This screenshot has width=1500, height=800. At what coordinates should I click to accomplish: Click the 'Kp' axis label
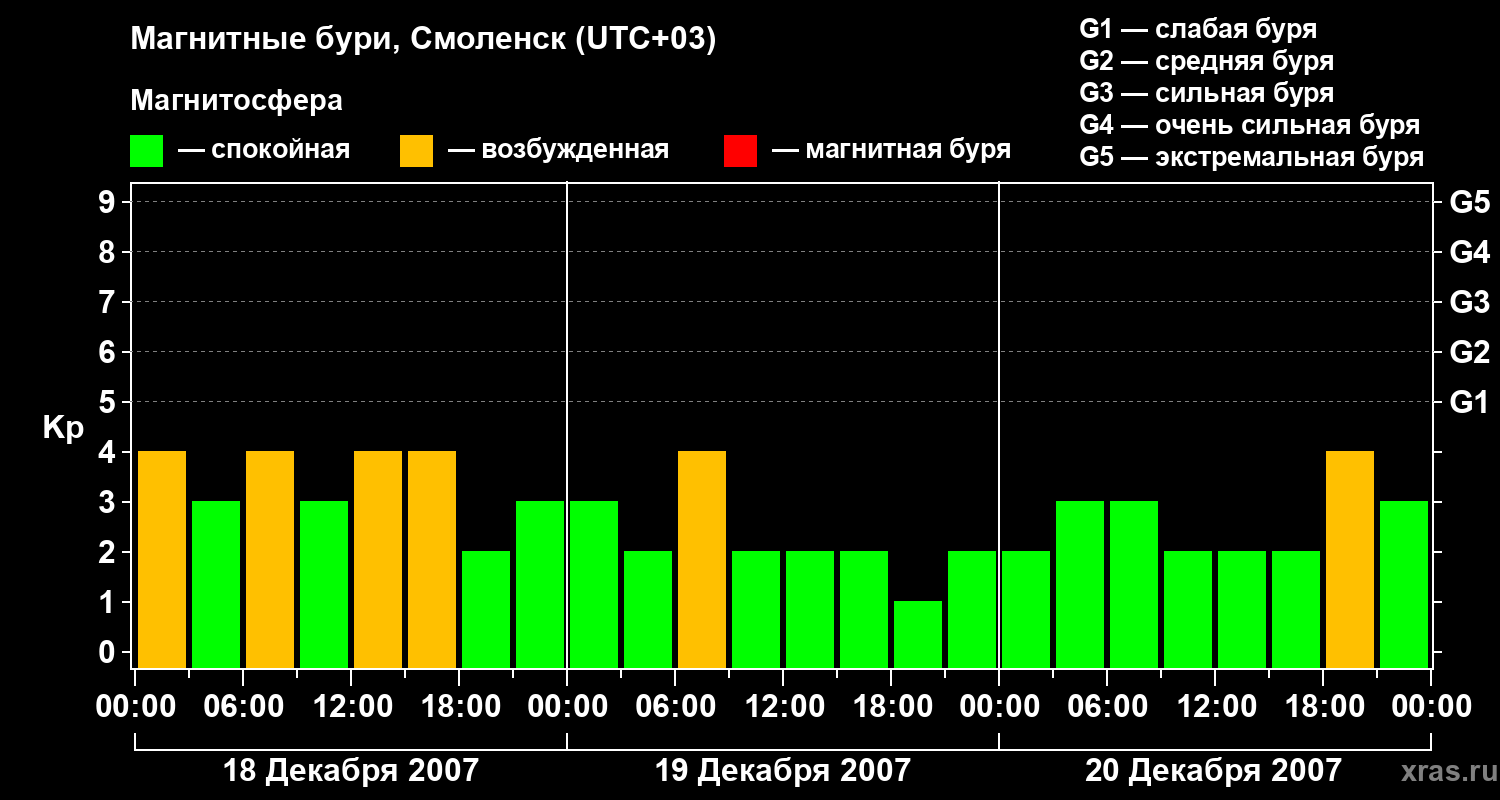click(x=63, y=427)
